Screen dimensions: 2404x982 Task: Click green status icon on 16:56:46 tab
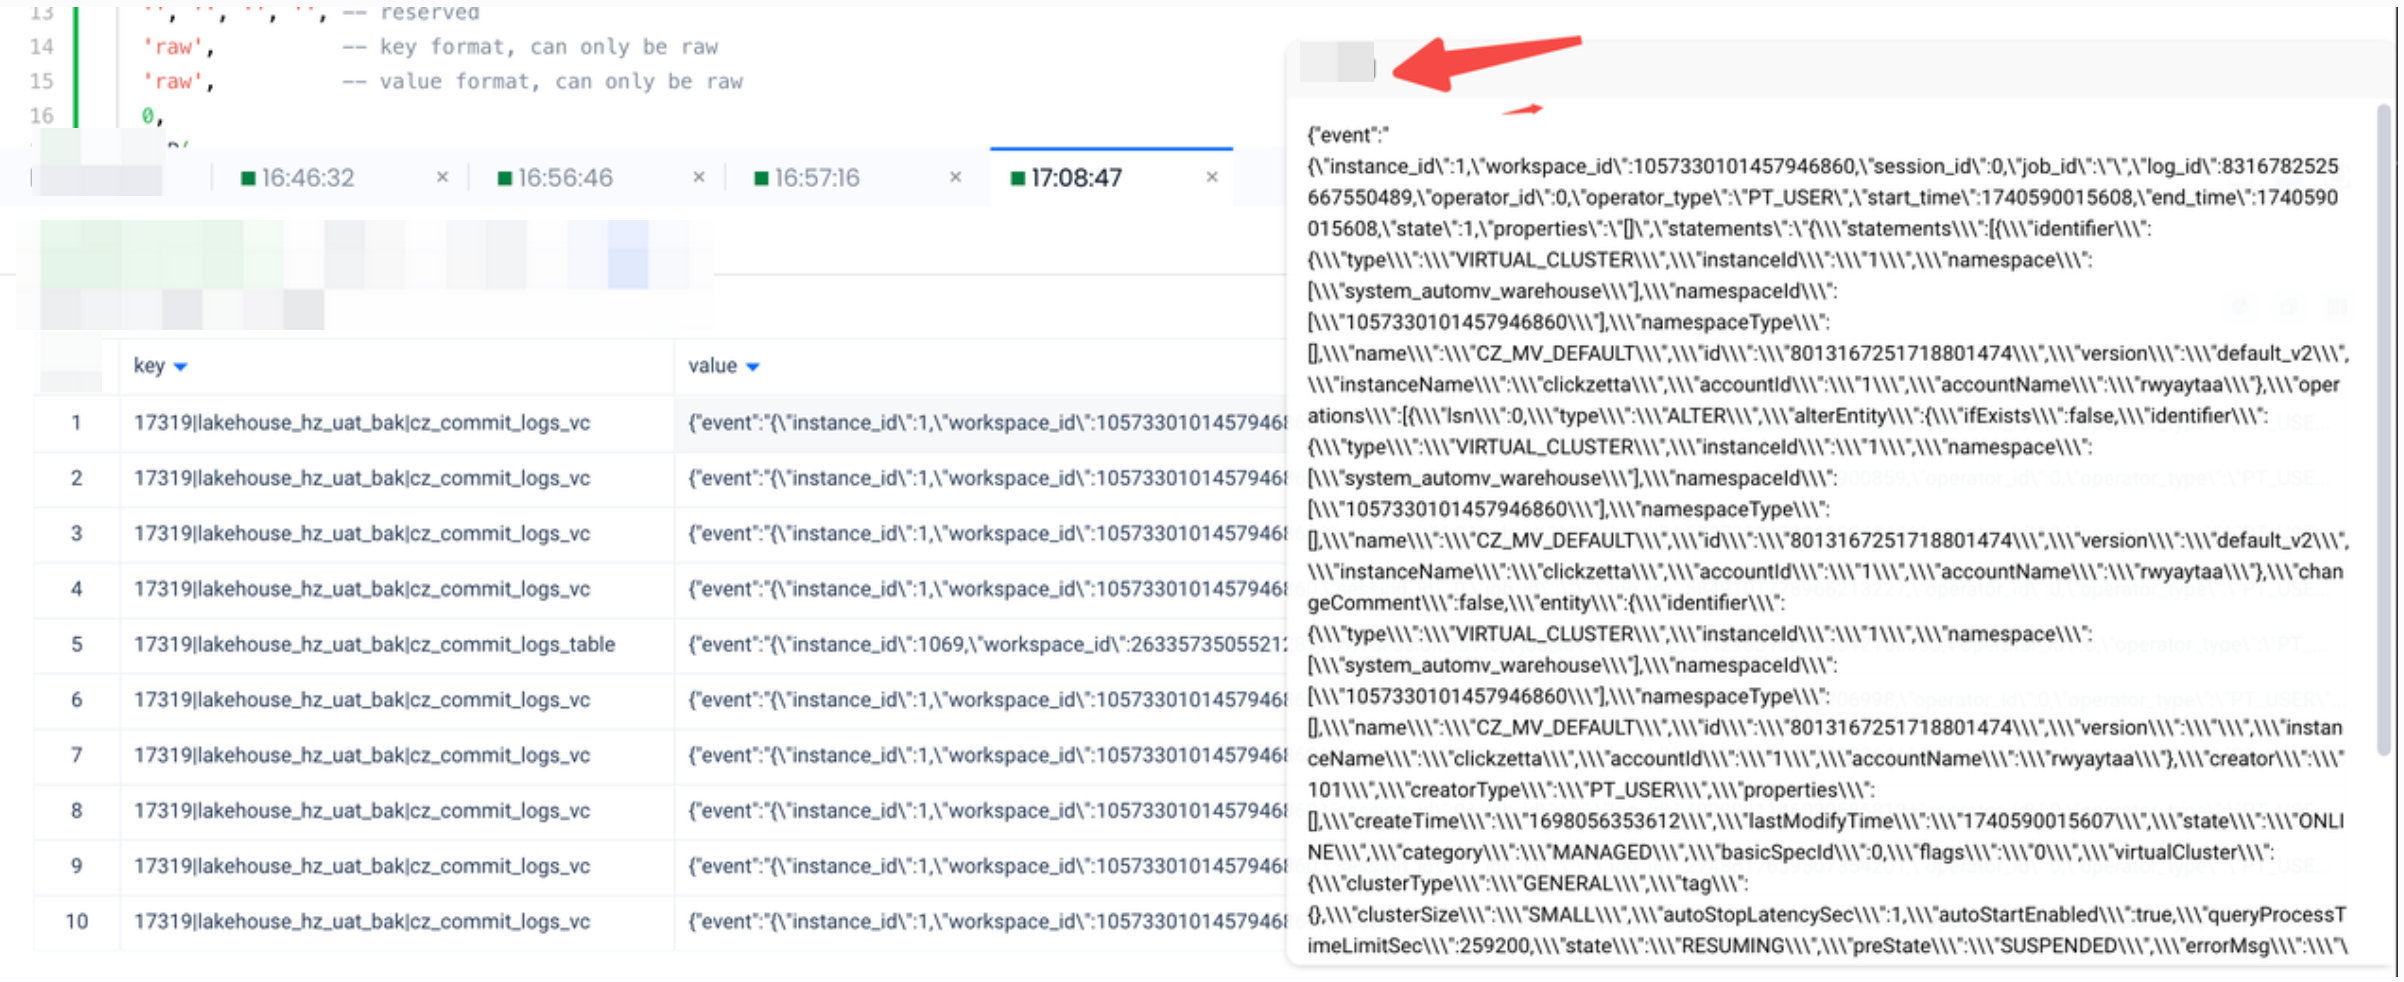pyautogui.click(x=505, y=178)
